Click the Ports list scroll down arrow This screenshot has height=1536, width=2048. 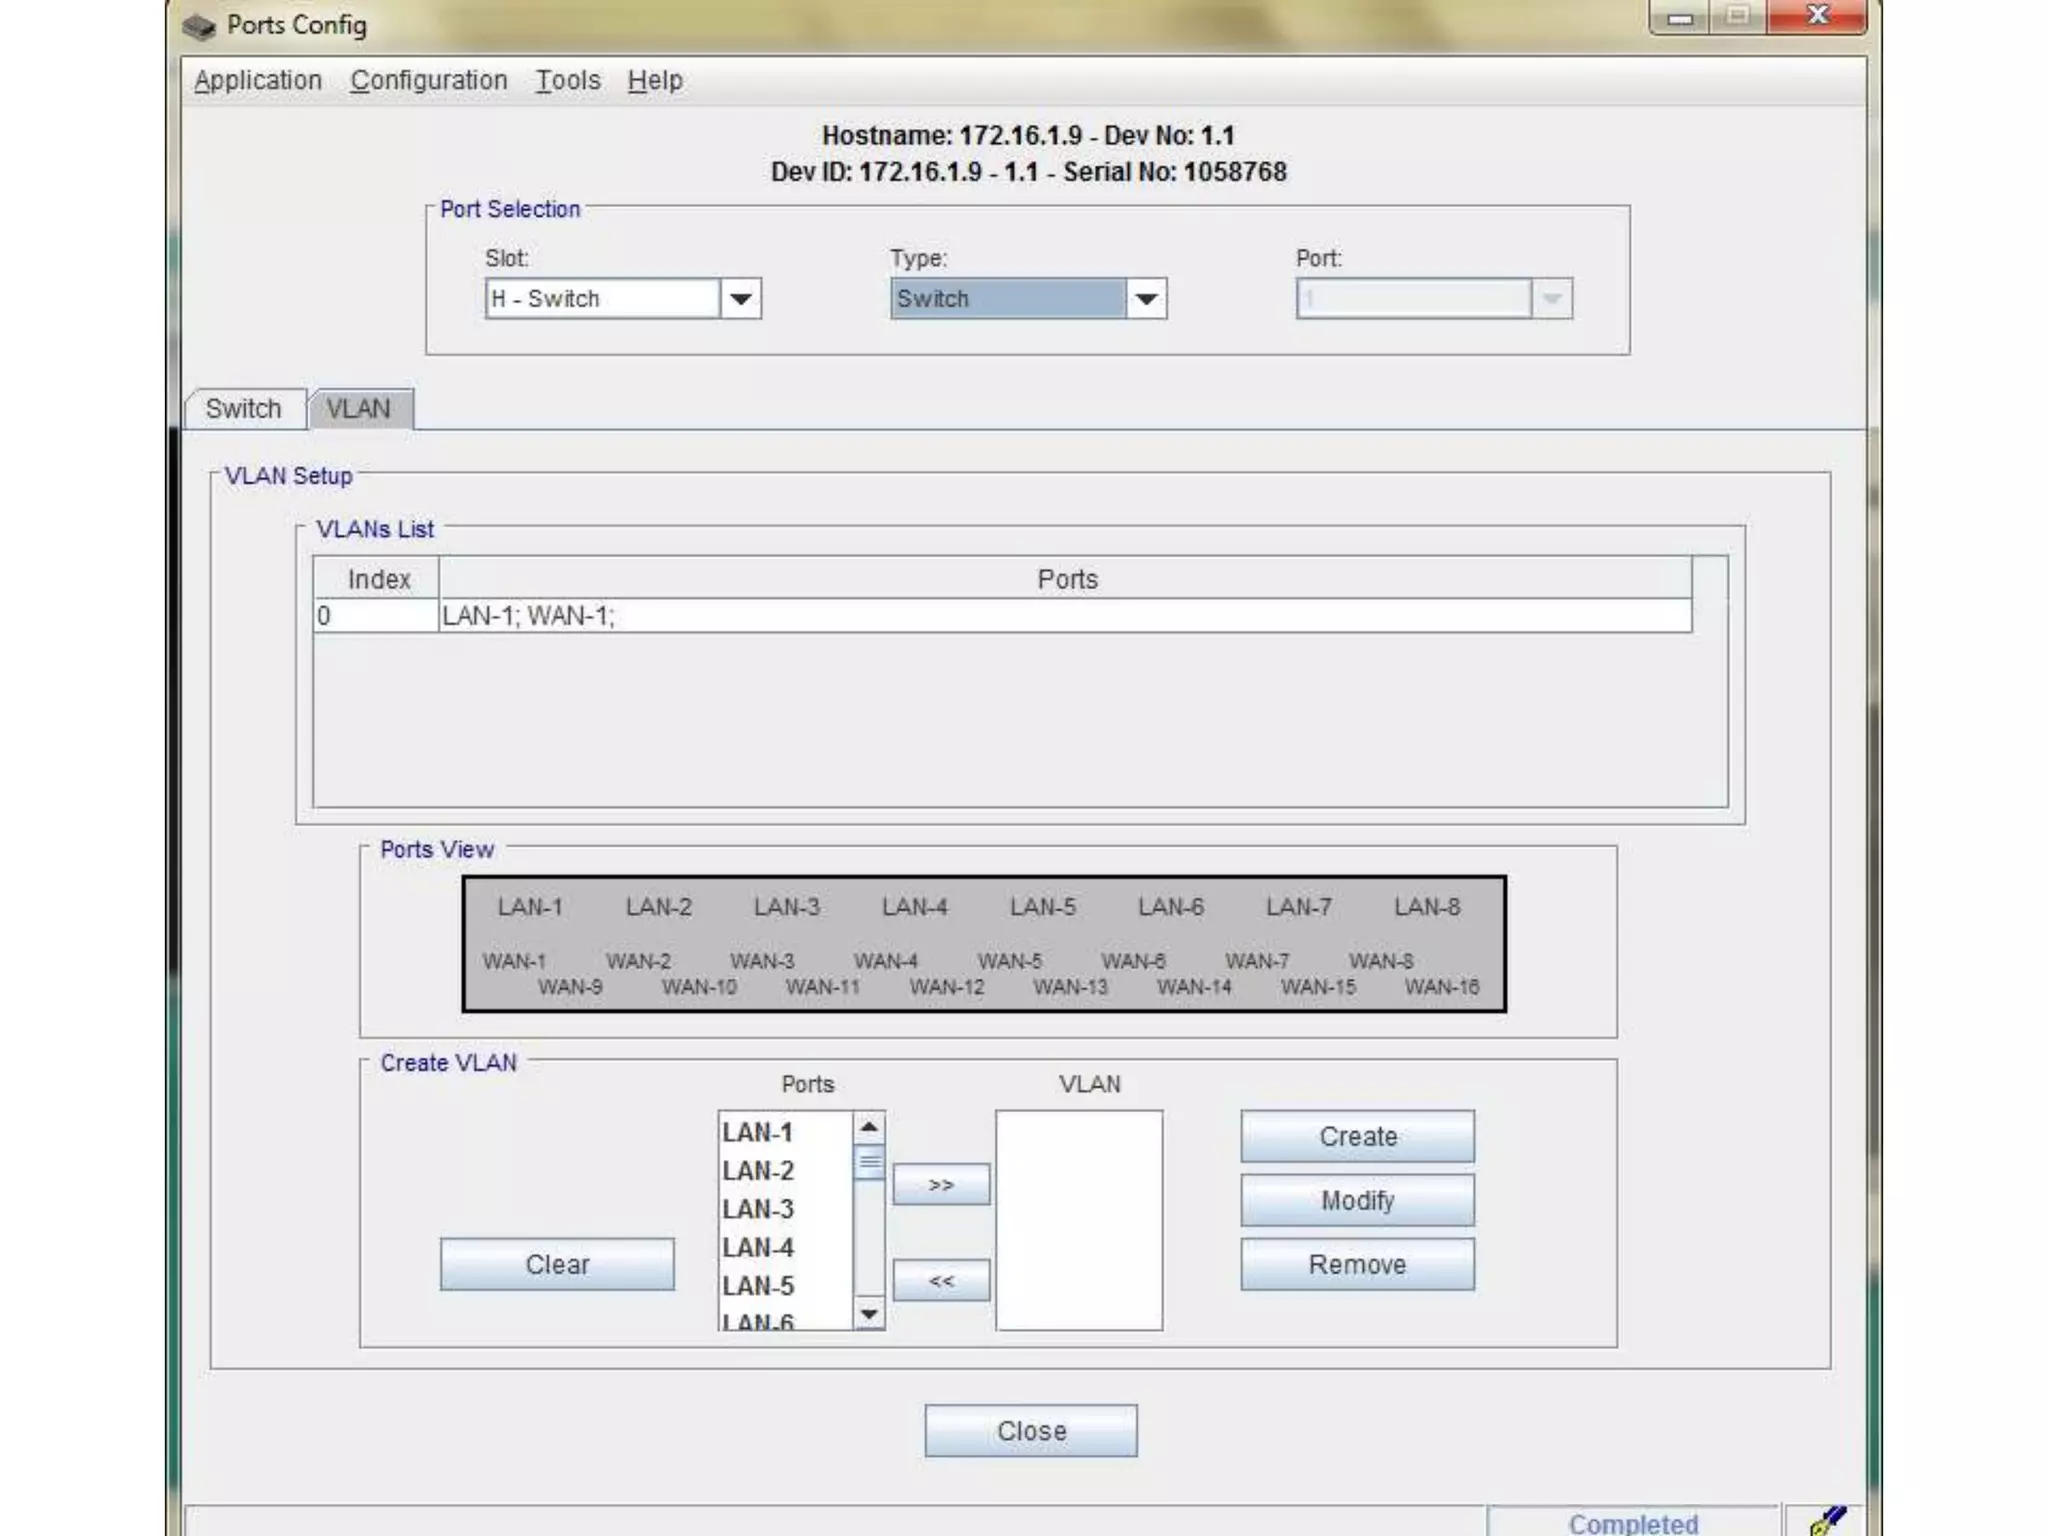coord(869,1314)
